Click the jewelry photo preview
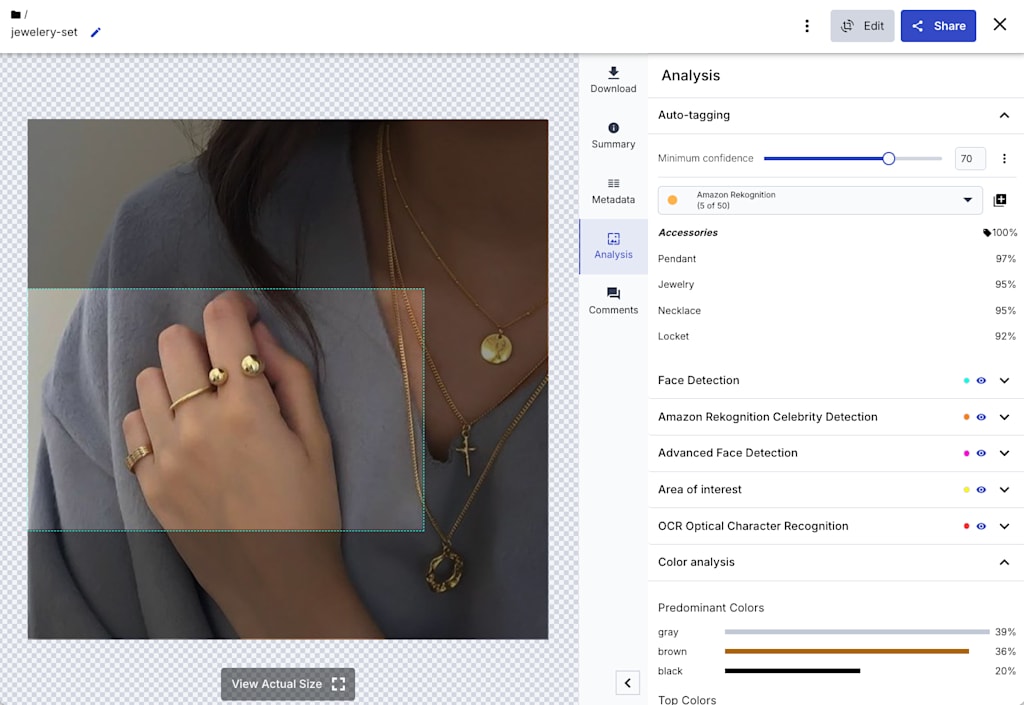Screen dimensions: 1024x705 click(288, 379)
